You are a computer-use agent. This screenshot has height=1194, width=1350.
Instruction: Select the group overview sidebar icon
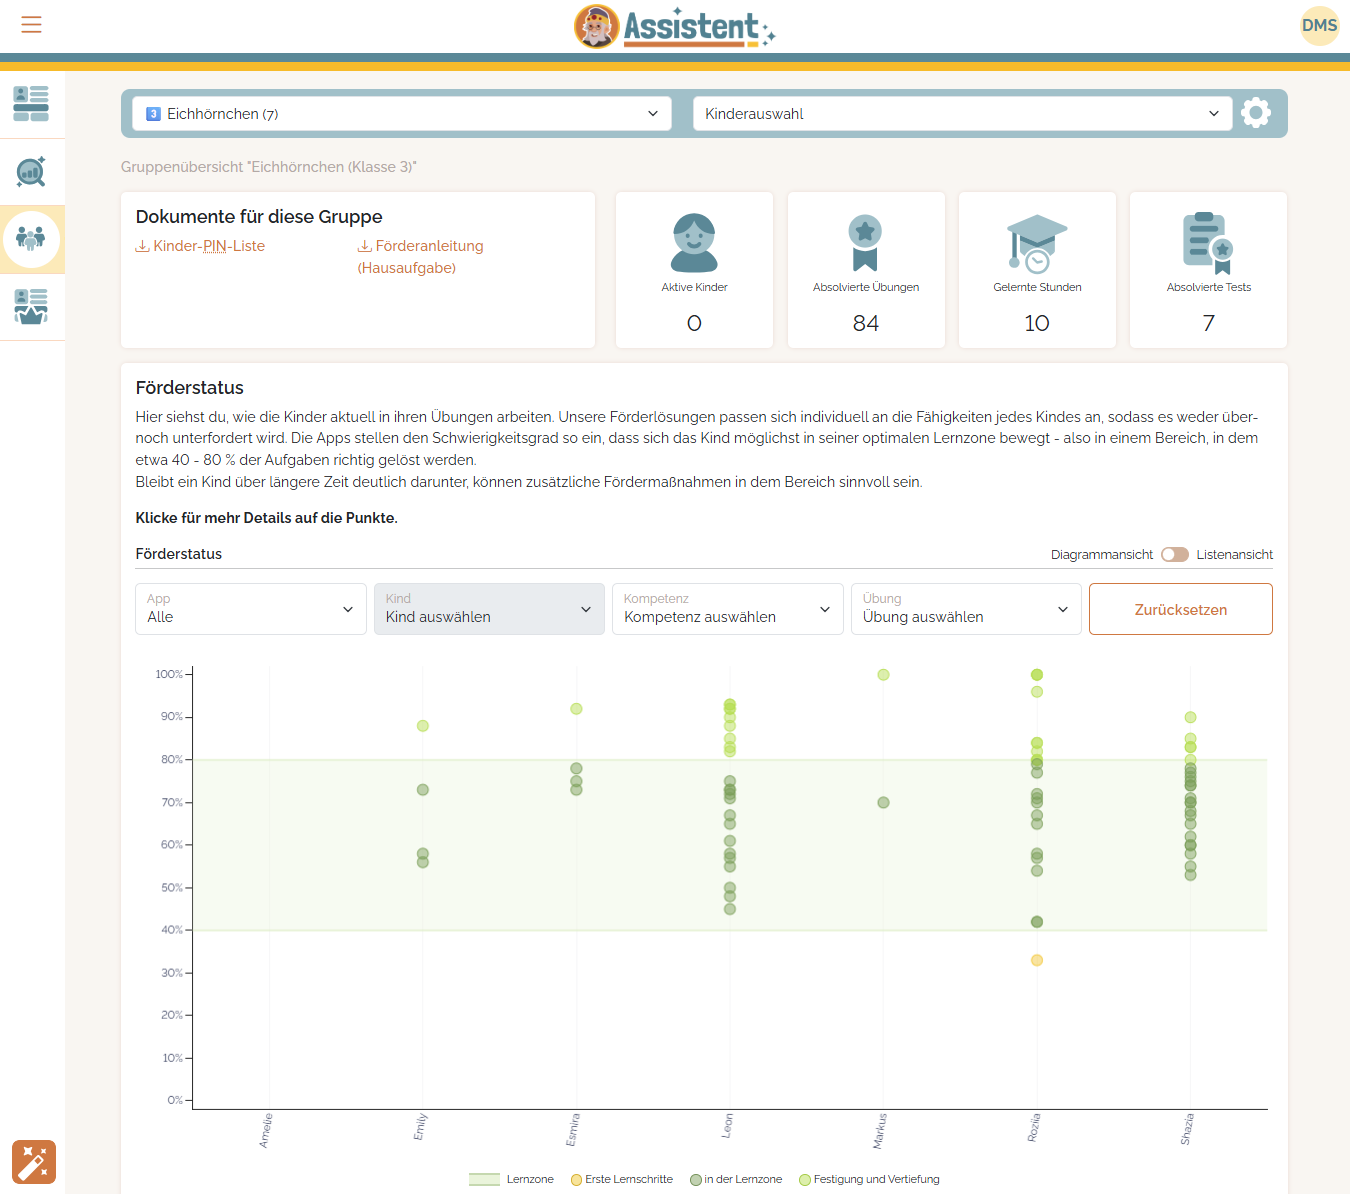(x=31, y=239)
